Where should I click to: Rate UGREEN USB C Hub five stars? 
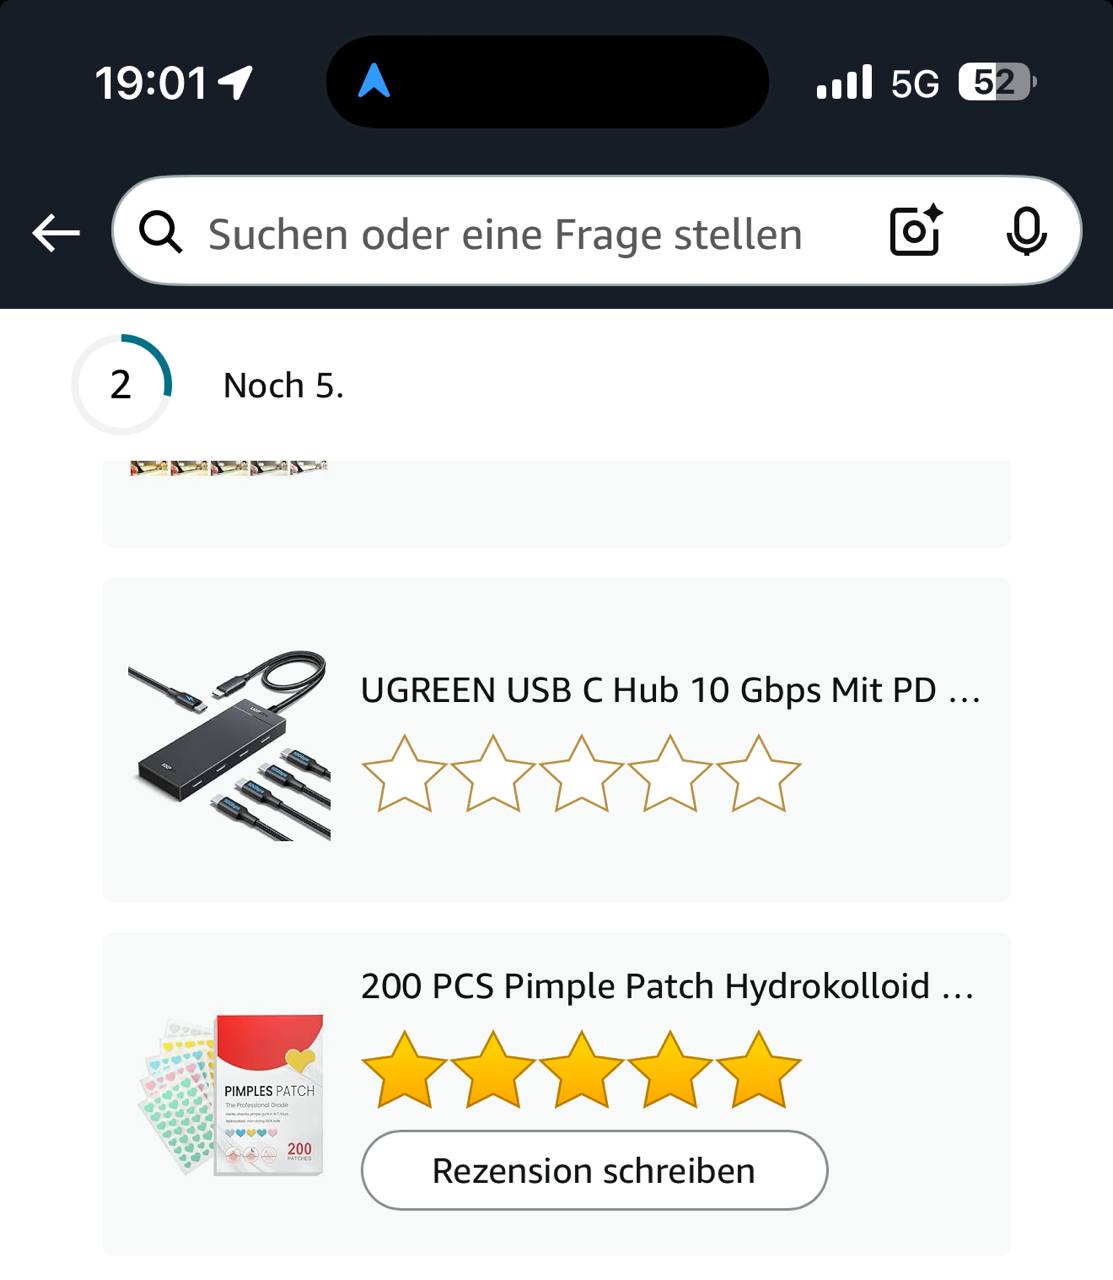pyautogui.click(x=758, y=774)
